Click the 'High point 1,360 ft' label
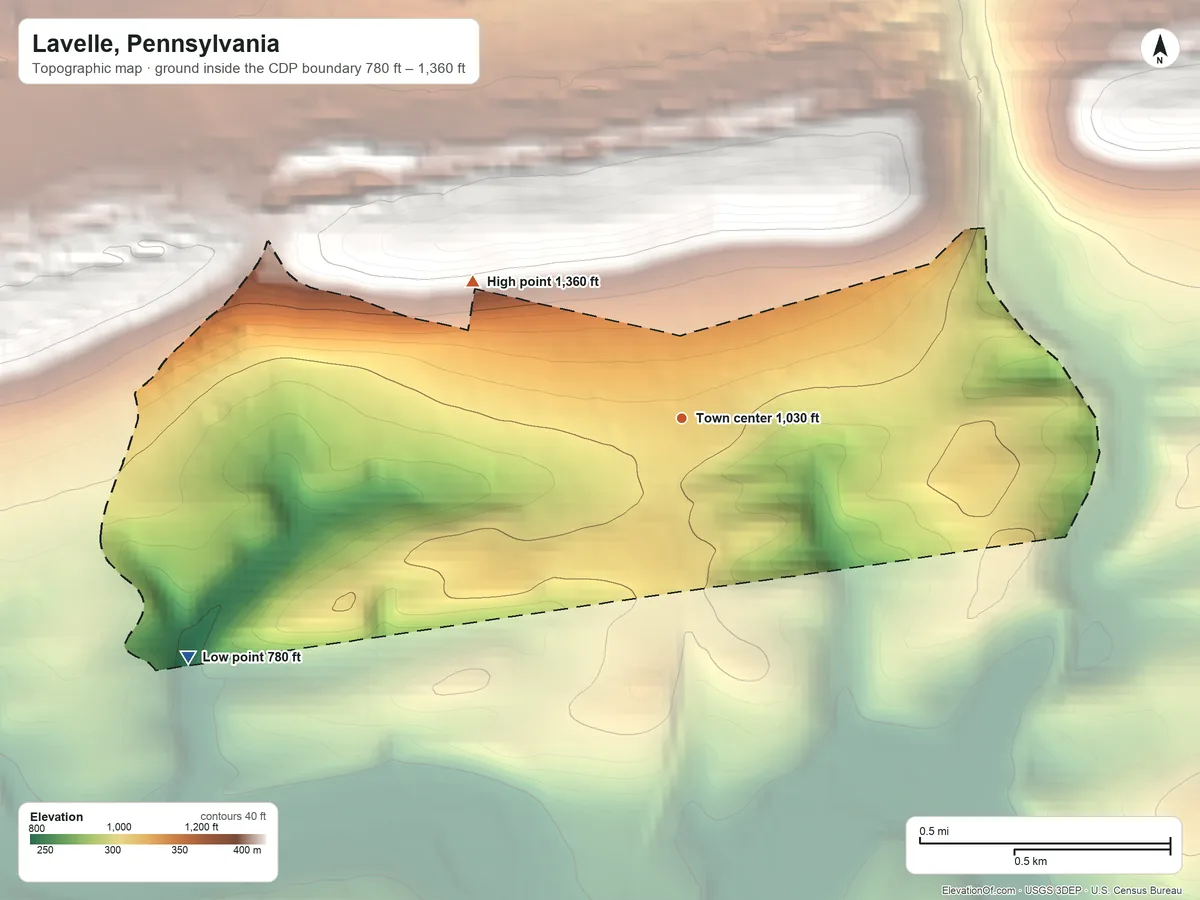 543,282
